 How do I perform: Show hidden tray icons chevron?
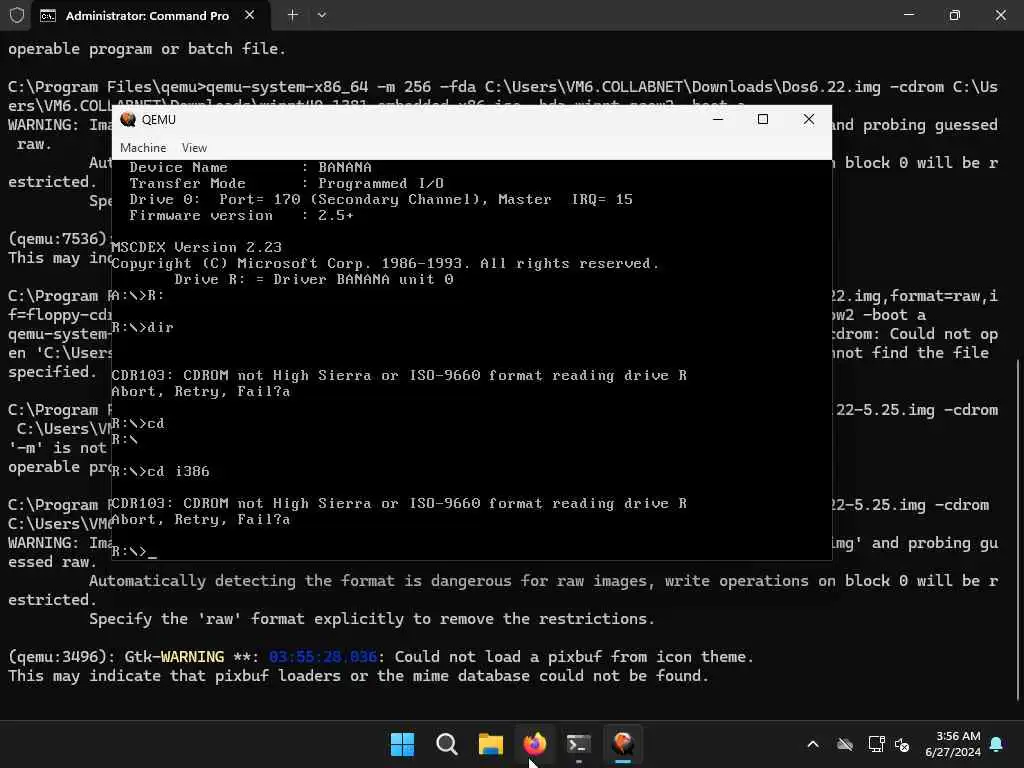[x=813, y=744]
